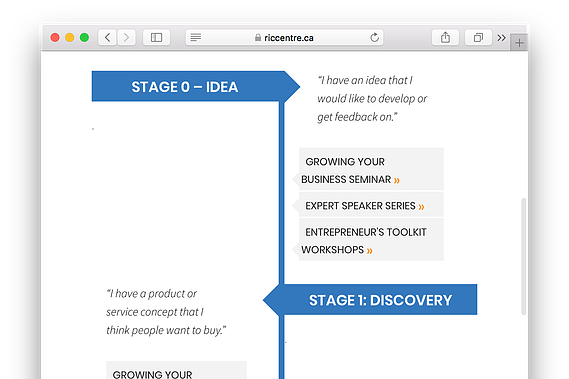Open Reader view icon in address bar
This screenshot has width=569, height=379.
coord(196,37)
